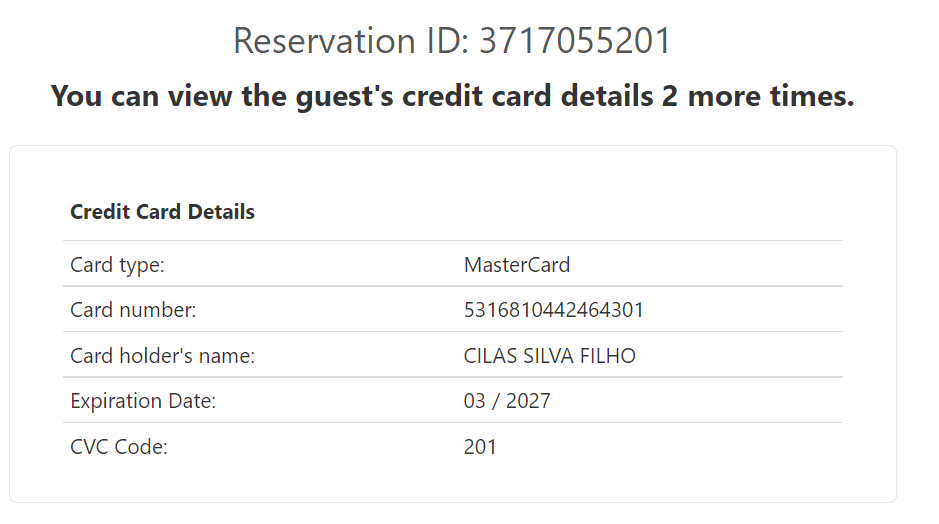The image size is (939, 524).
Task: Click the "Card type:" label
Action: click(117, 265)
